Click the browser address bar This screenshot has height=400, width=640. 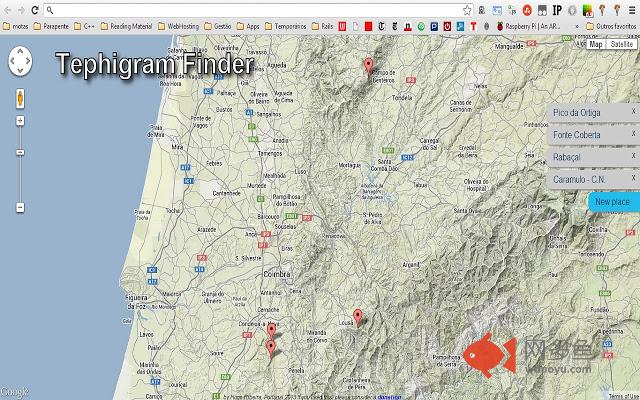click(257, 10)
